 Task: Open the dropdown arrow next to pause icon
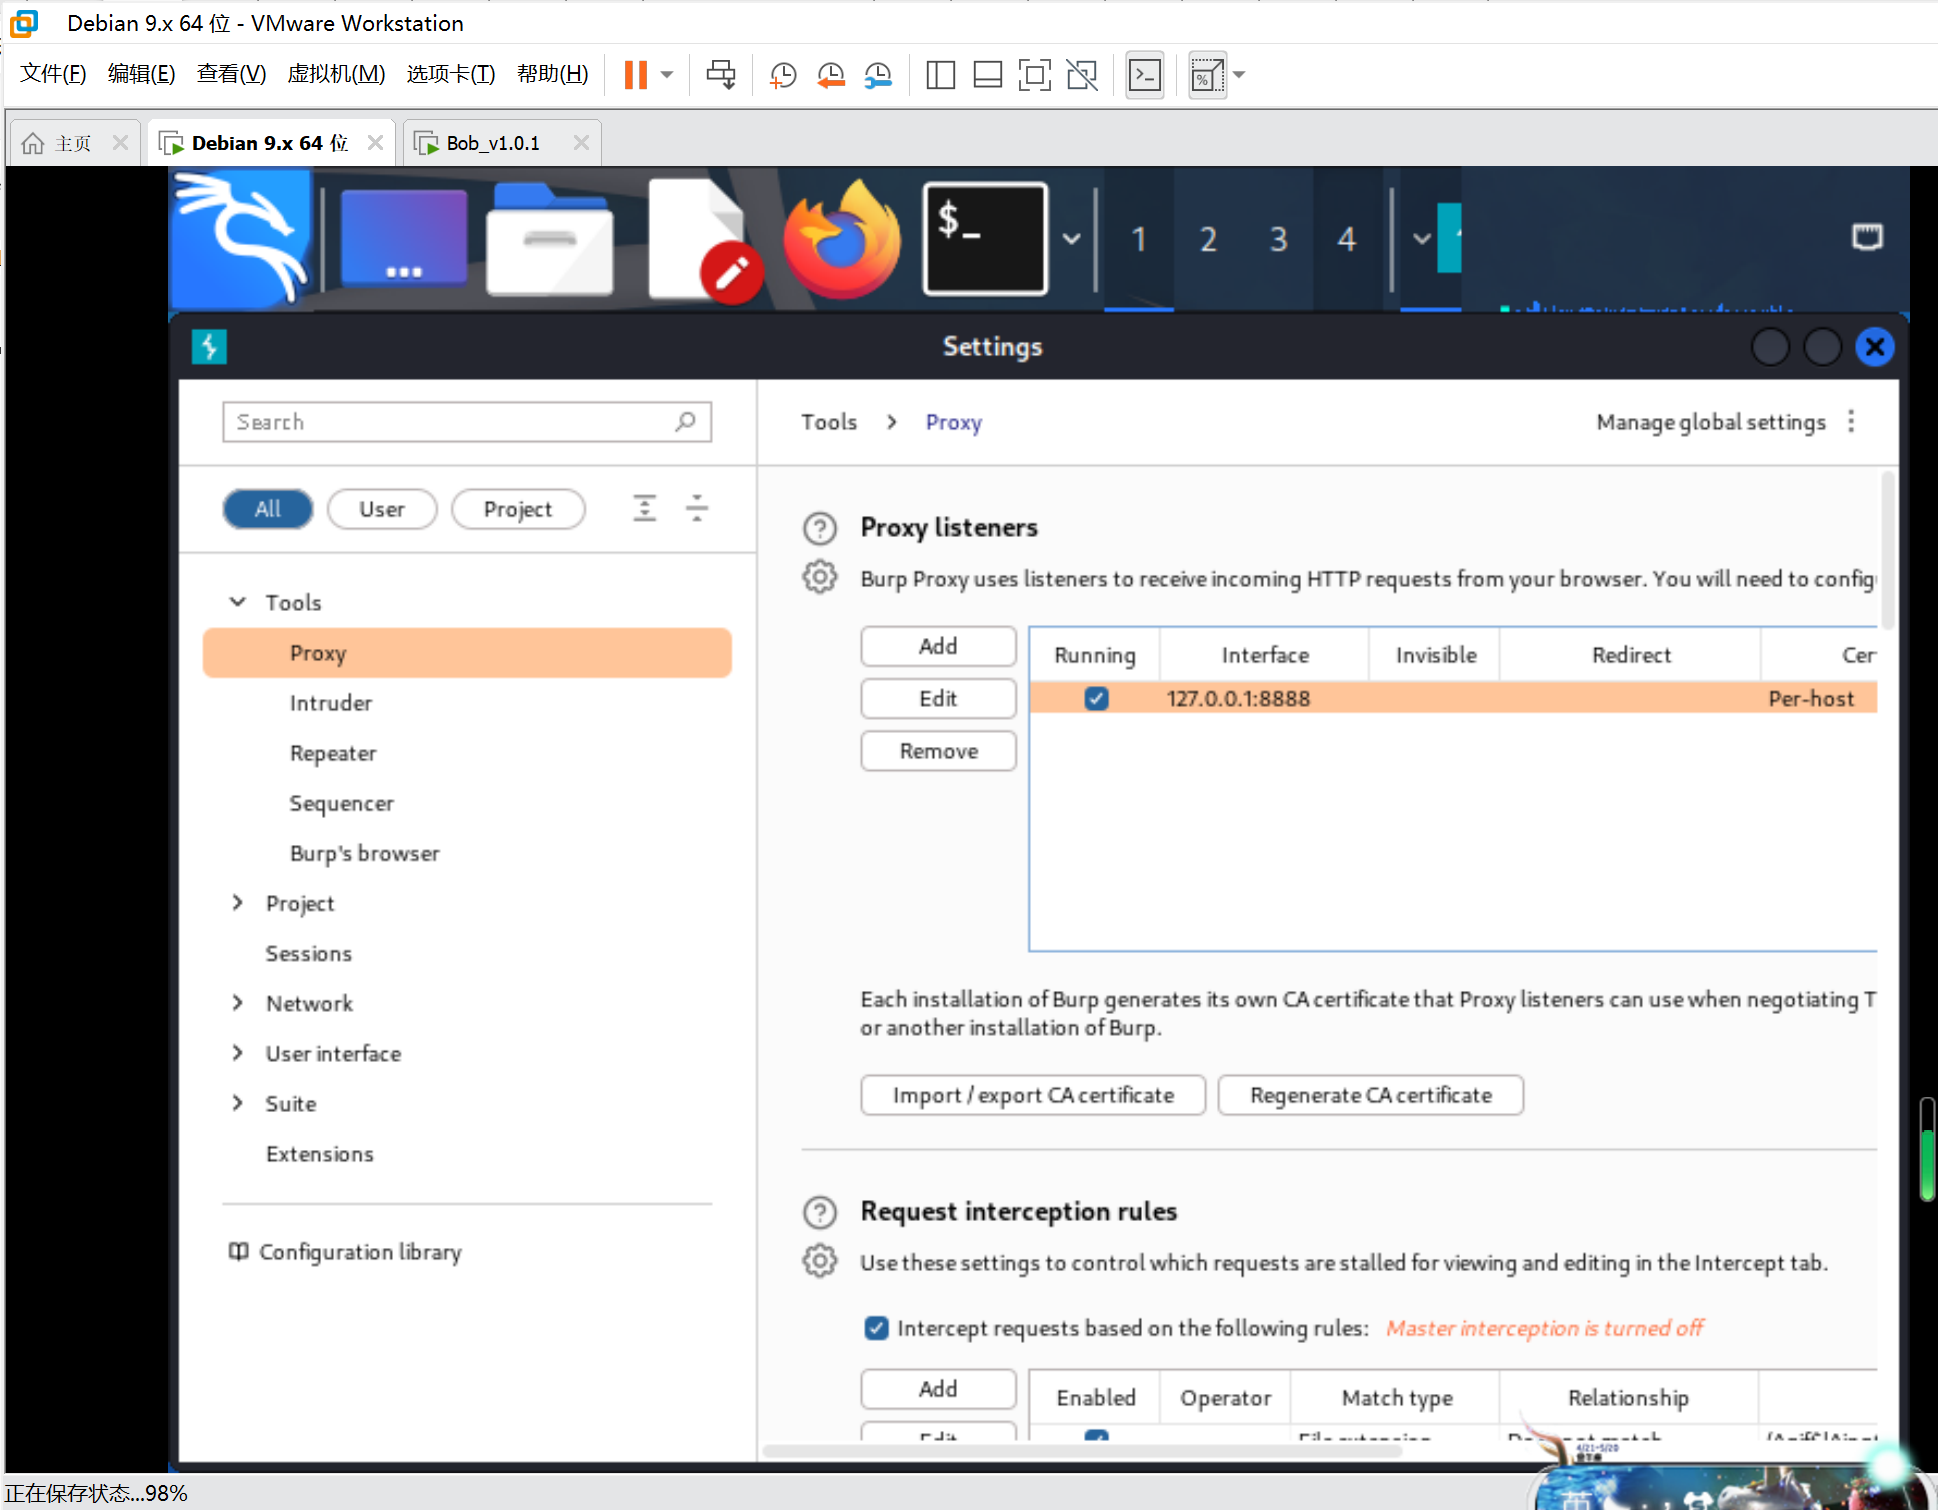point(667,75)
